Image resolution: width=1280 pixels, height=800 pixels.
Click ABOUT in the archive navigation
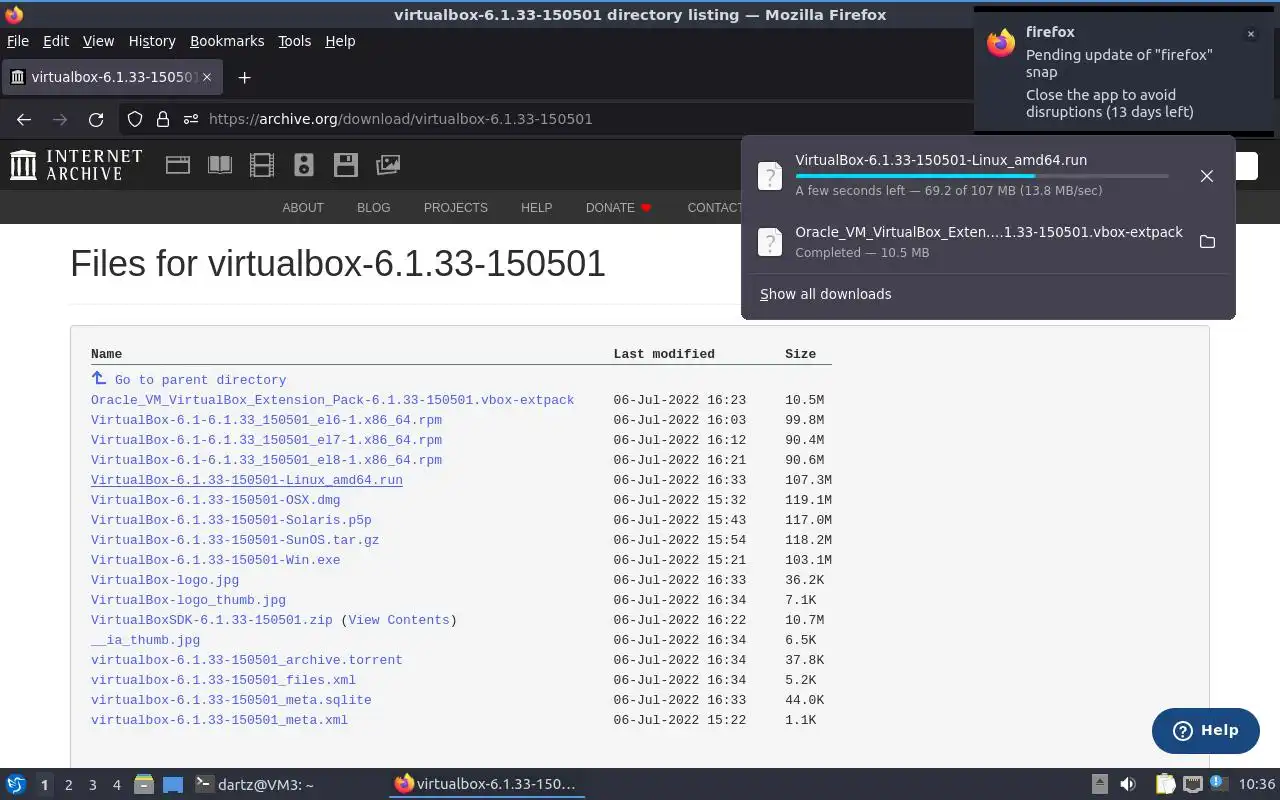tap(303, 207)
